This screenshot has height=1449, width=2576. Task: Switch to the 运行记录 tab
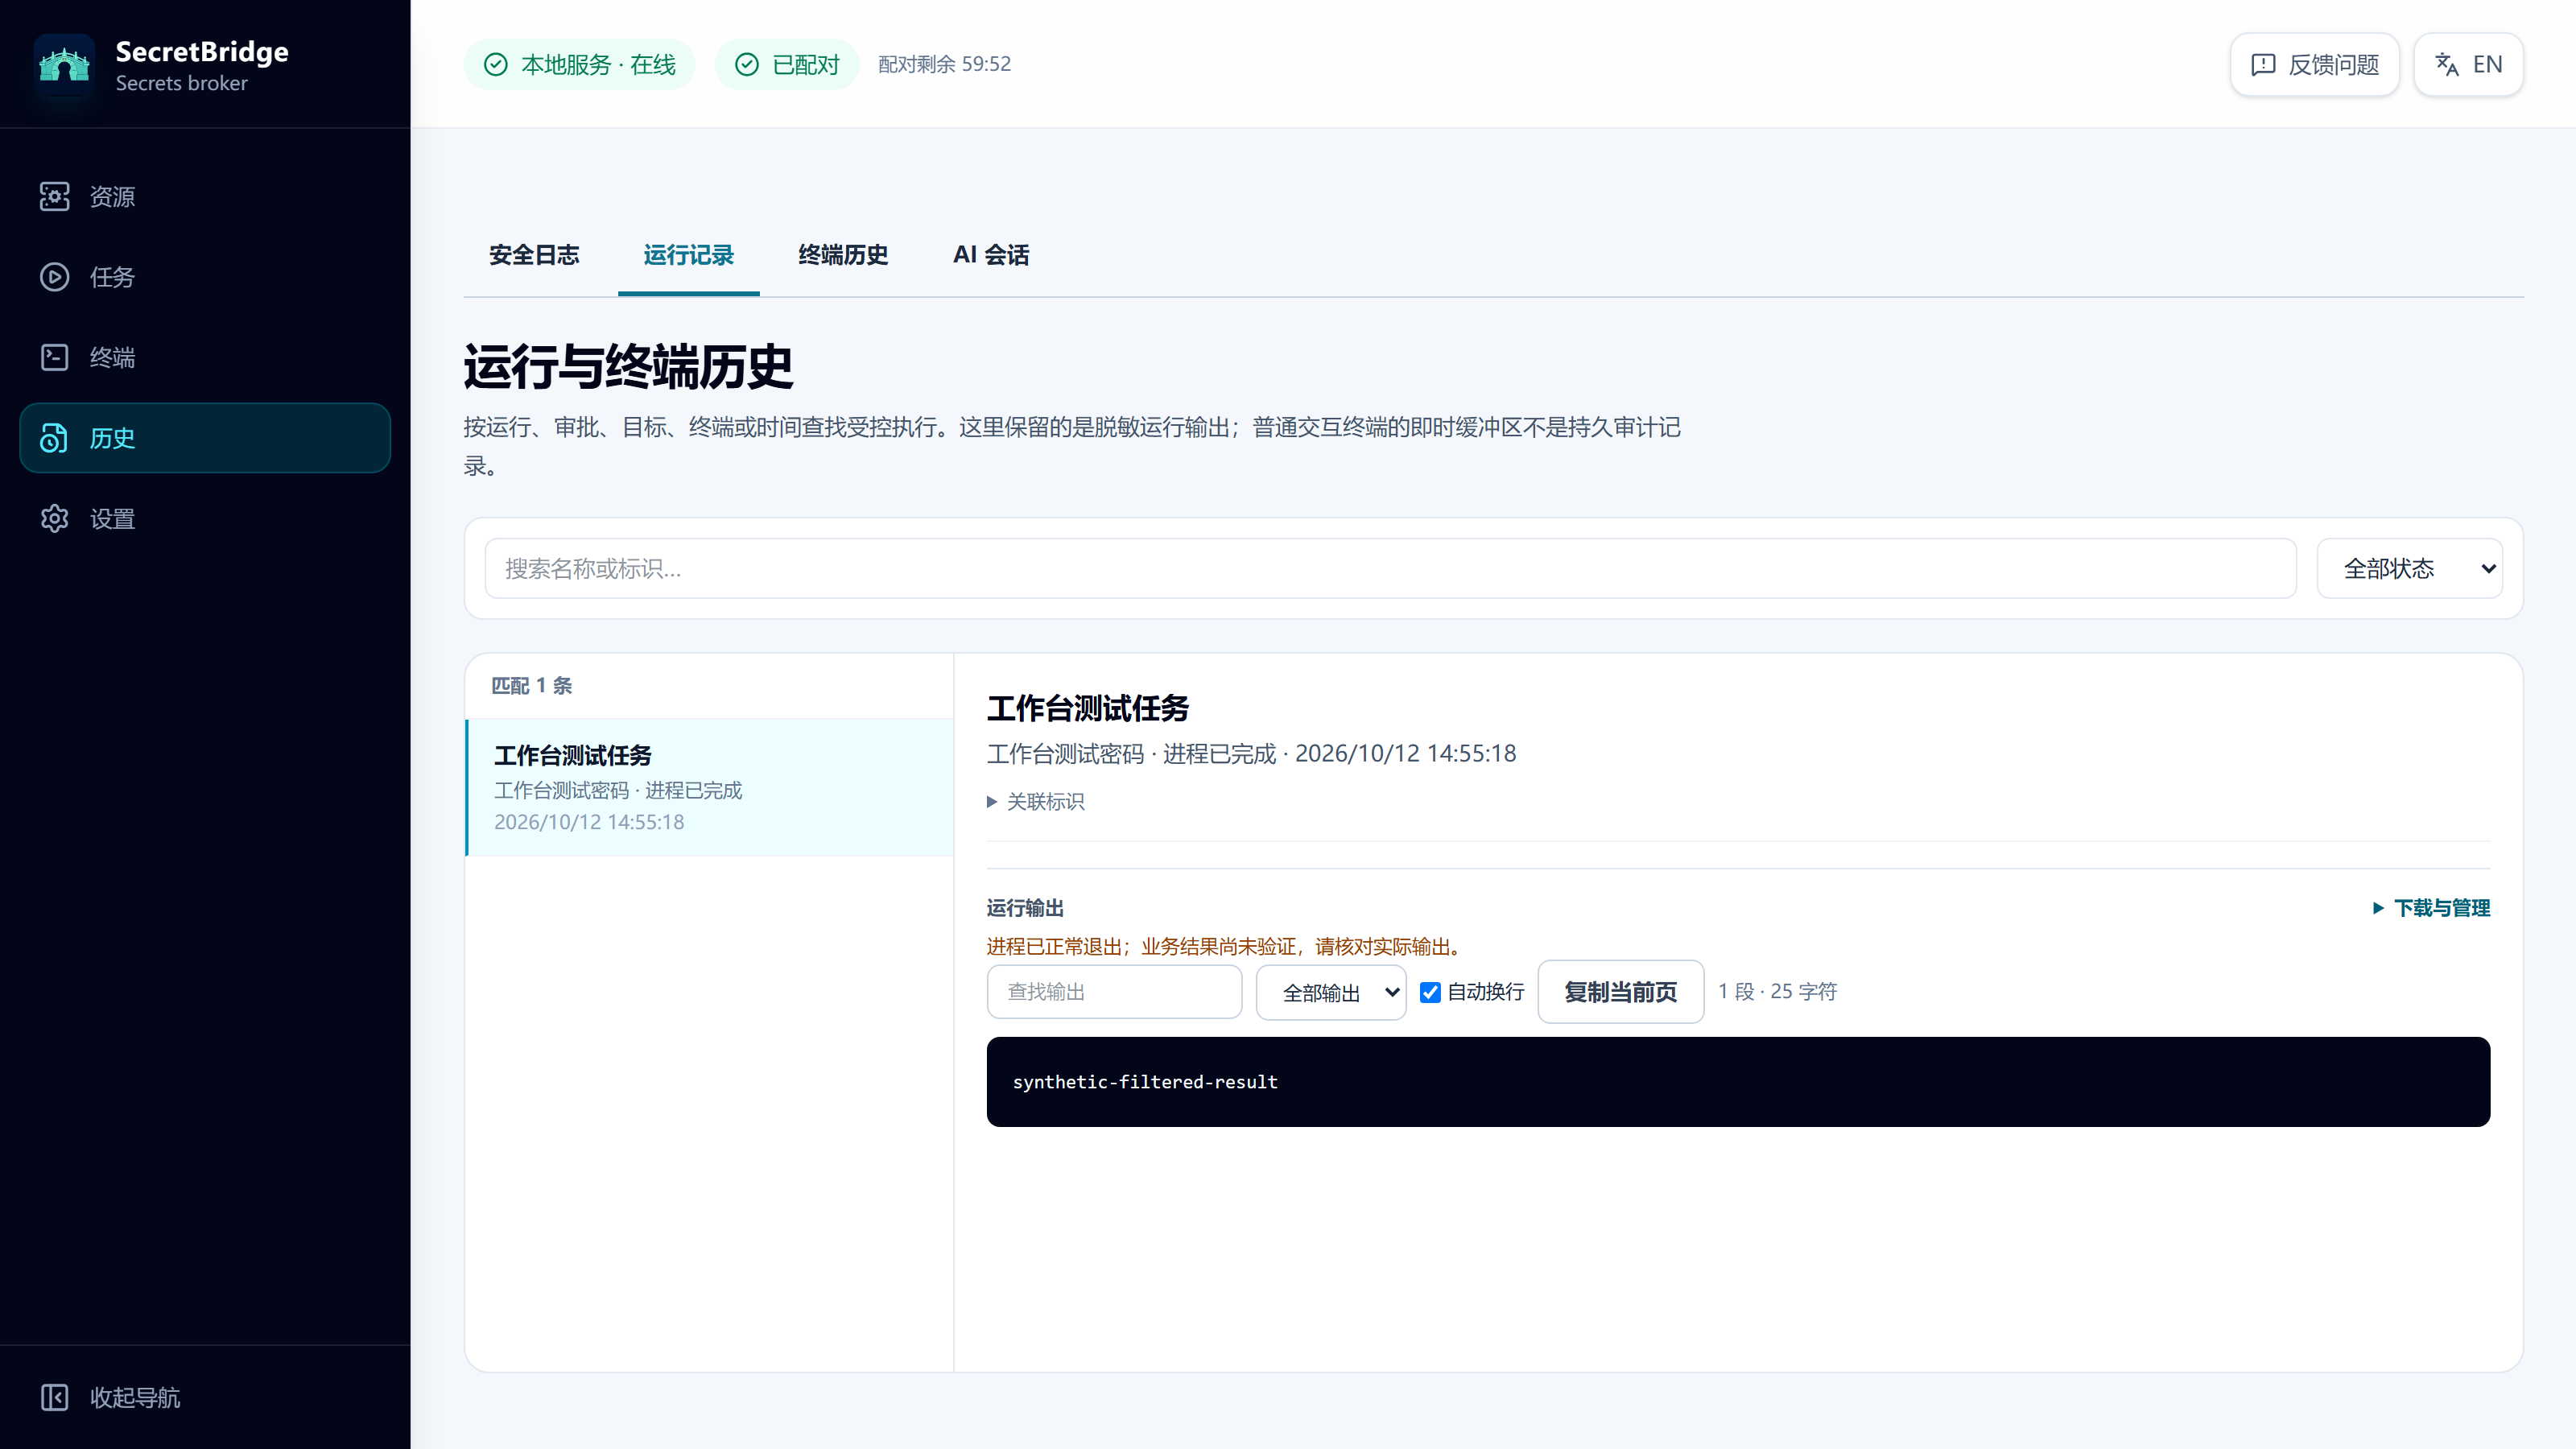point(688,256)
